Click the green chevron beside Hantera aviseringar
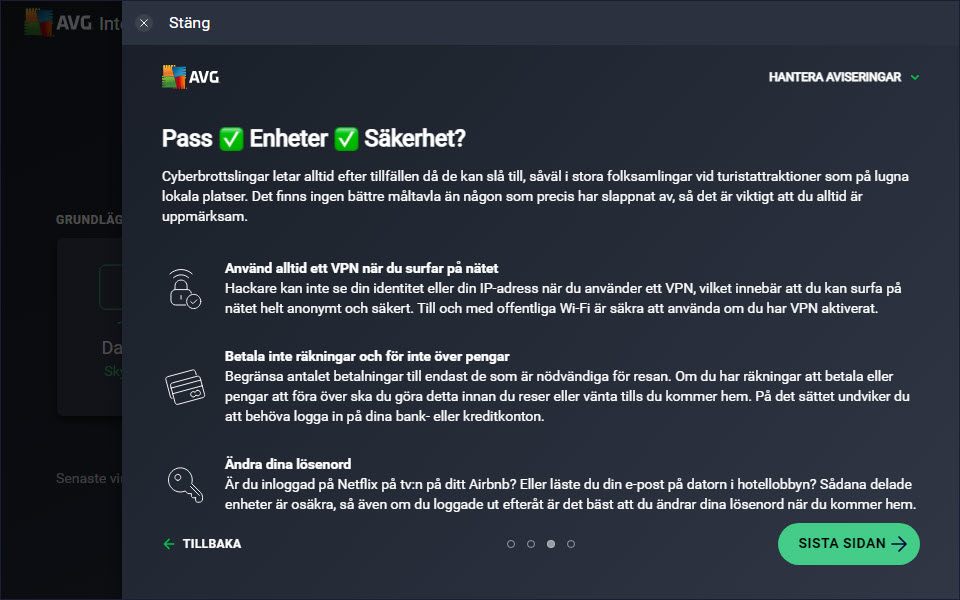This screenshot has height=600, width=960. (915, 77)
